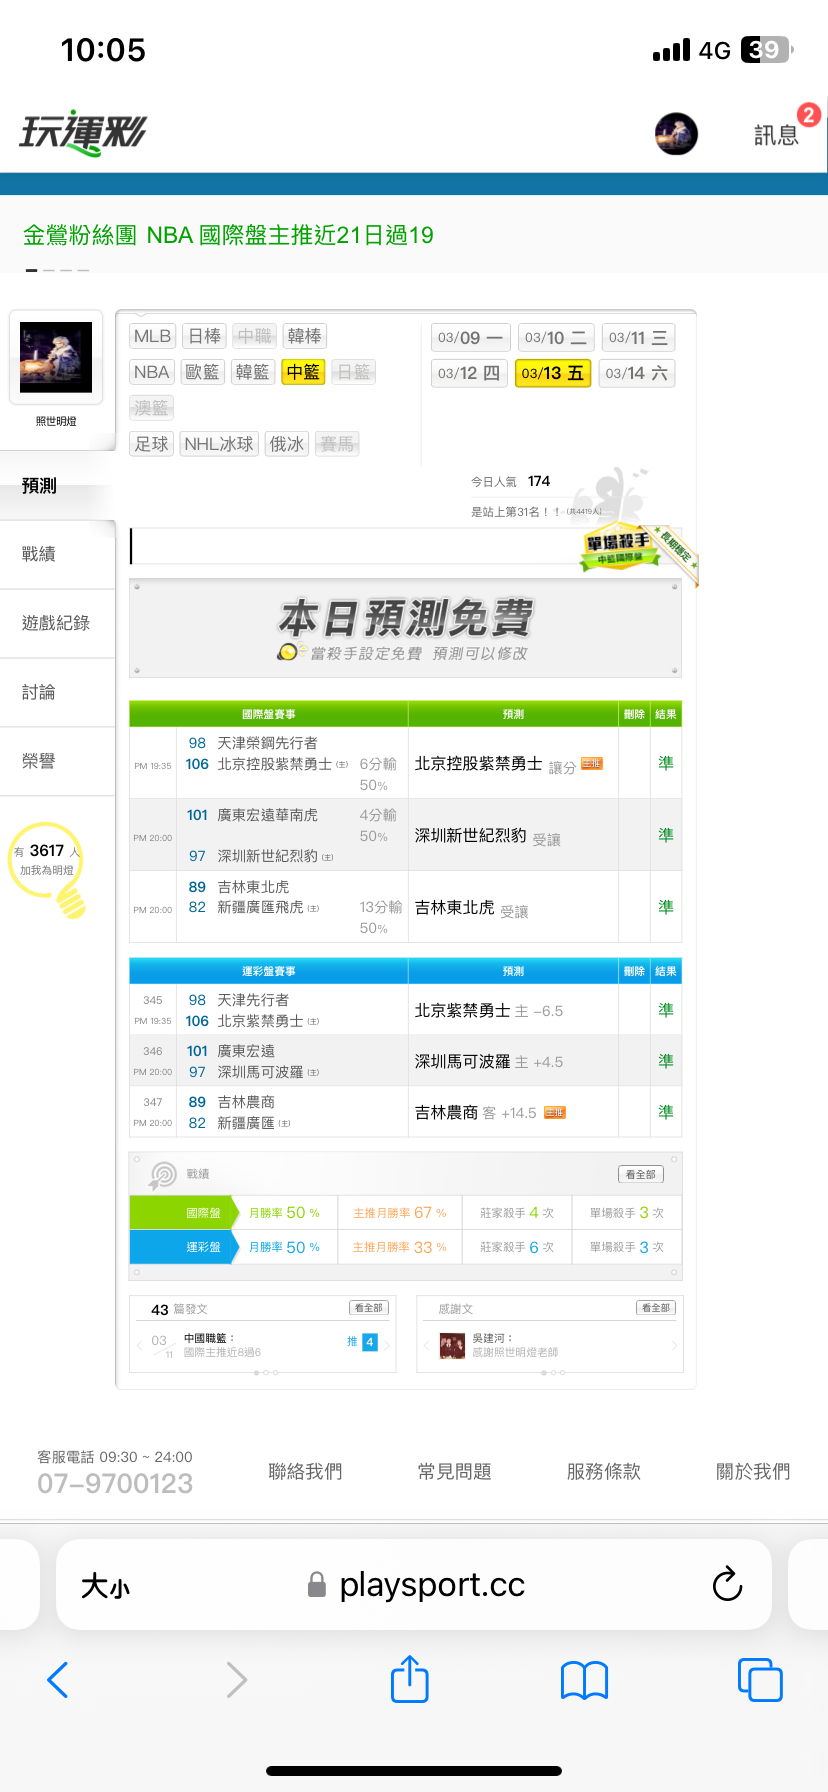Open the 預測 sidebar menu
Screen dimensions: 828x1792
(58, 486)
